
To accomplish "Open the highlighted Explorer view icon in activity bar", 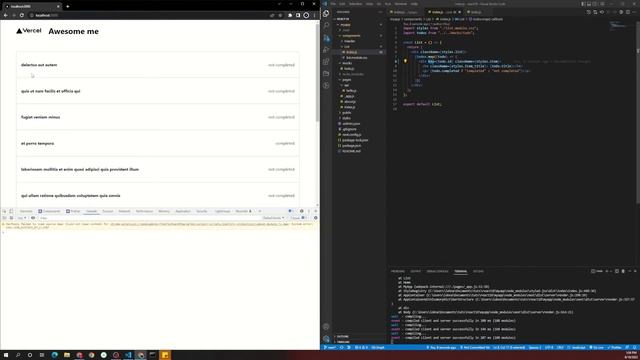I will [x=326, y=14].
